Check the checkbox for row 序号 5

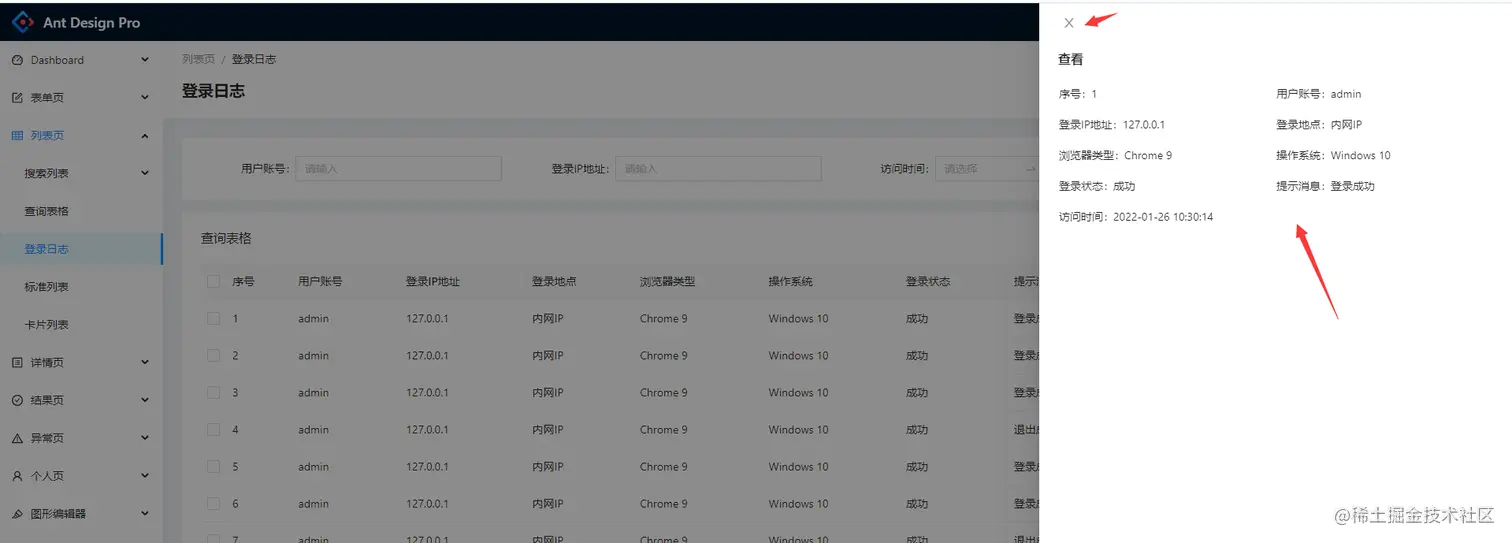click(213, 466)
